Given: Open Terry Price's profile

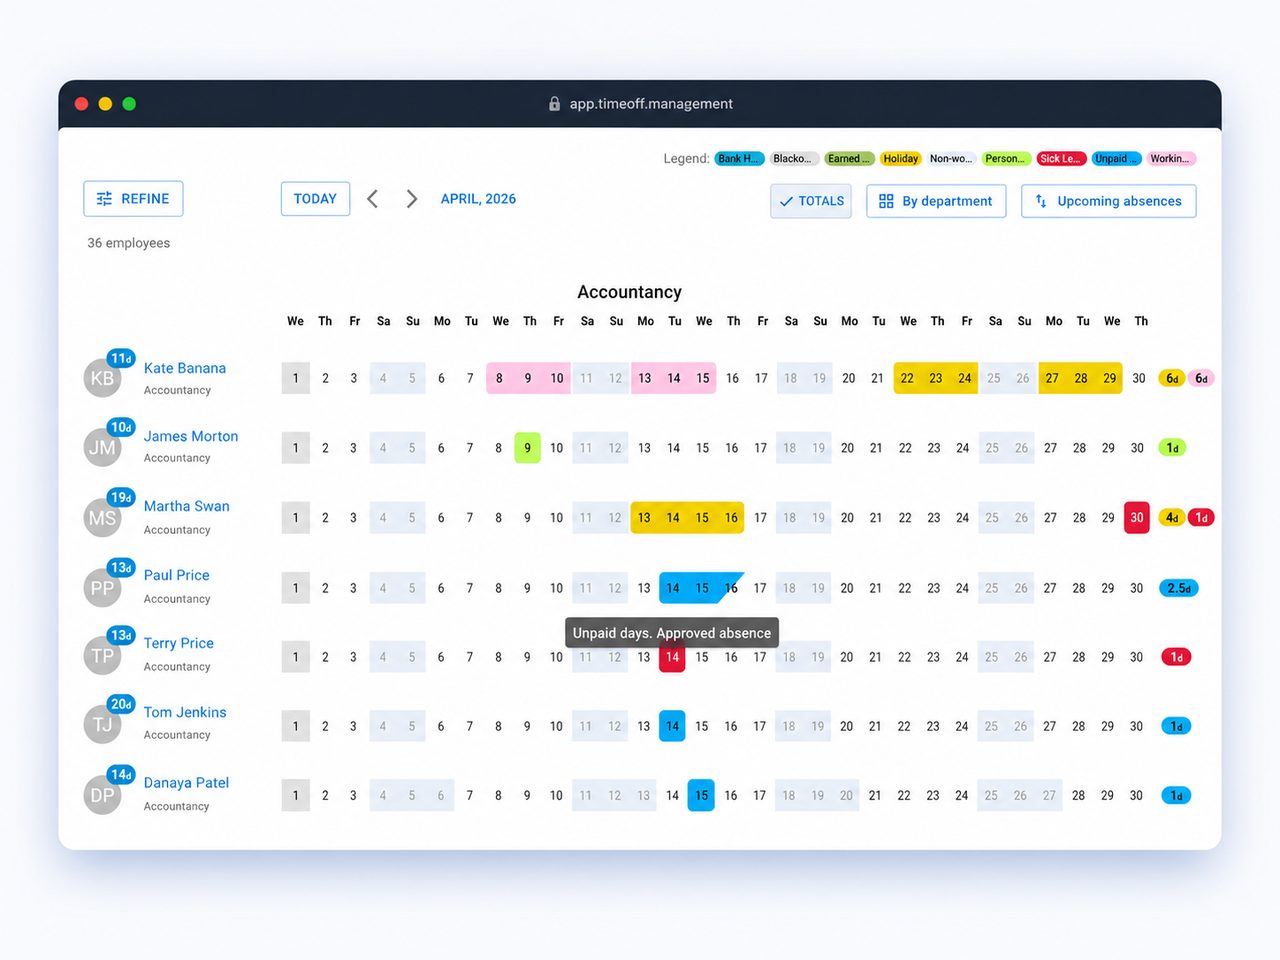Looking at the screenshot, I should (179, 643).
